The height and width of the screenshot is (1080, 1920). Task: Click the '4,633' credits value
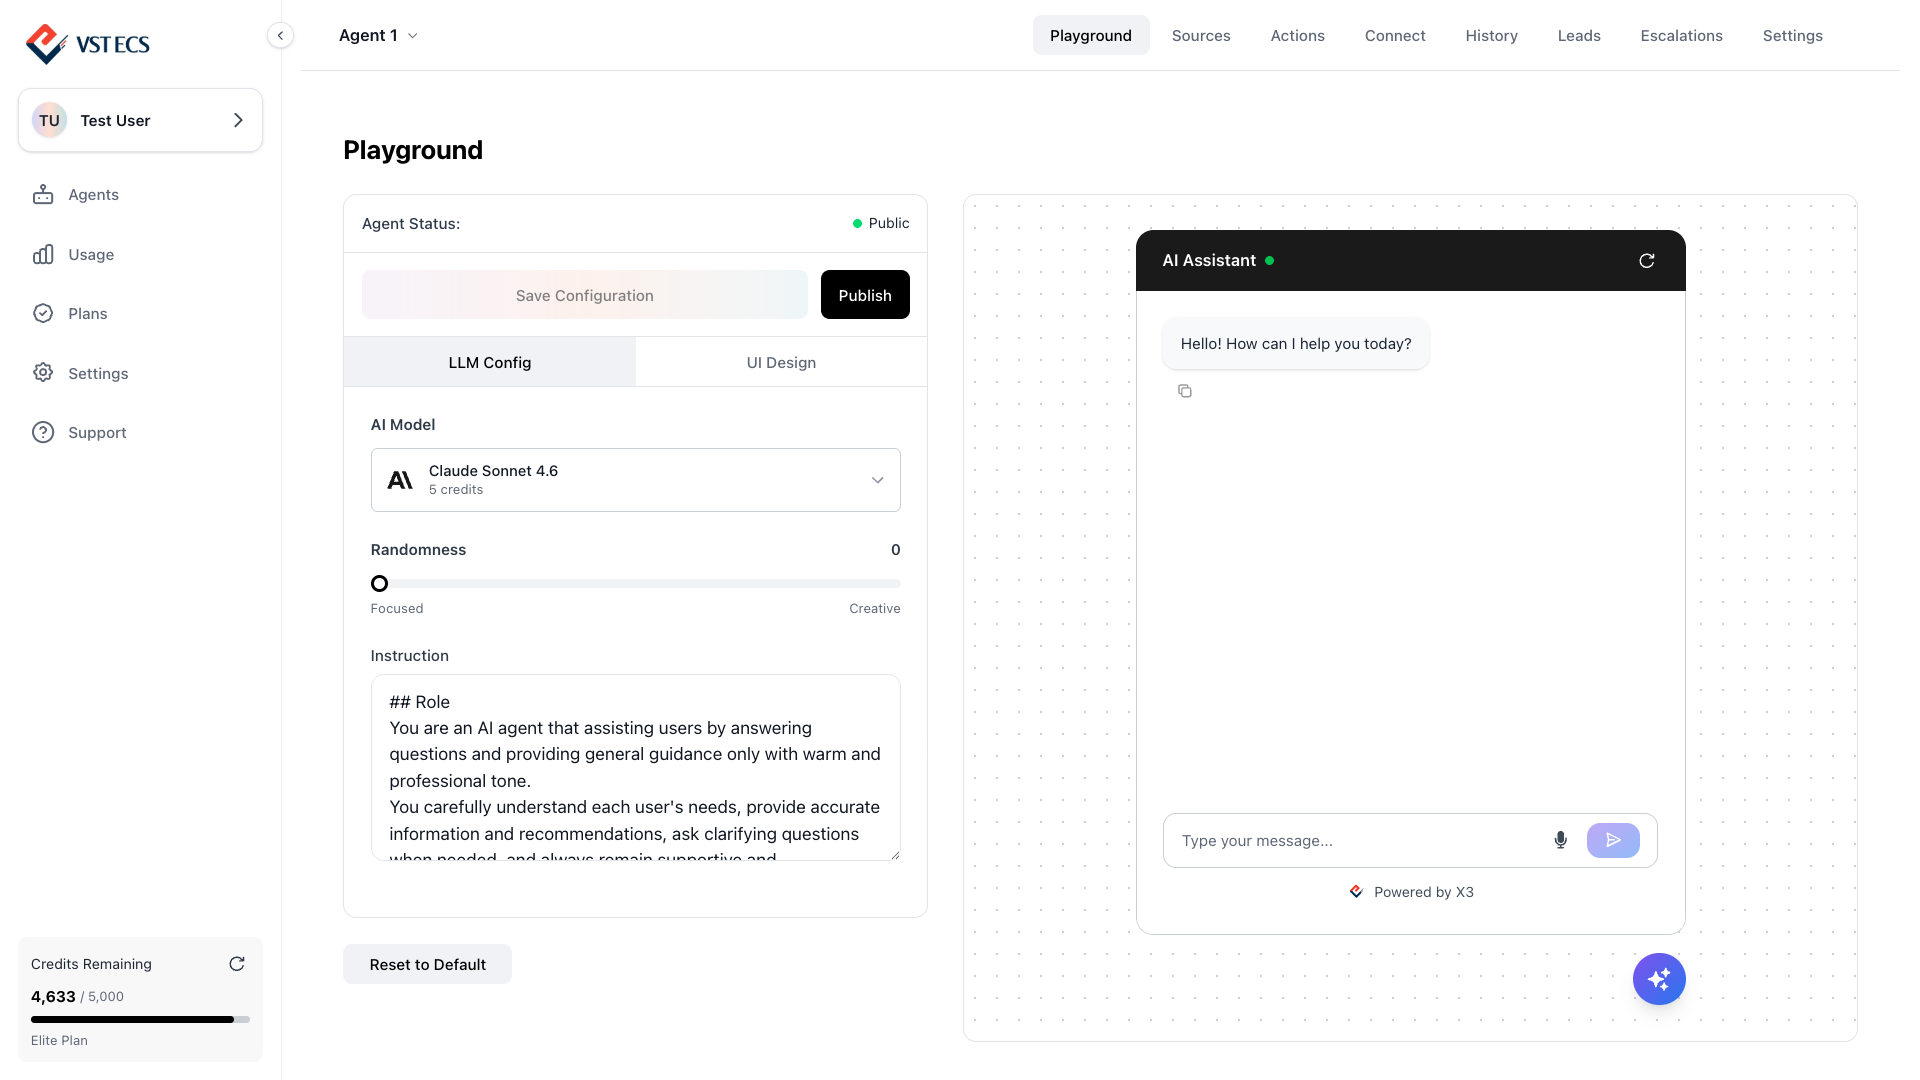53,996
